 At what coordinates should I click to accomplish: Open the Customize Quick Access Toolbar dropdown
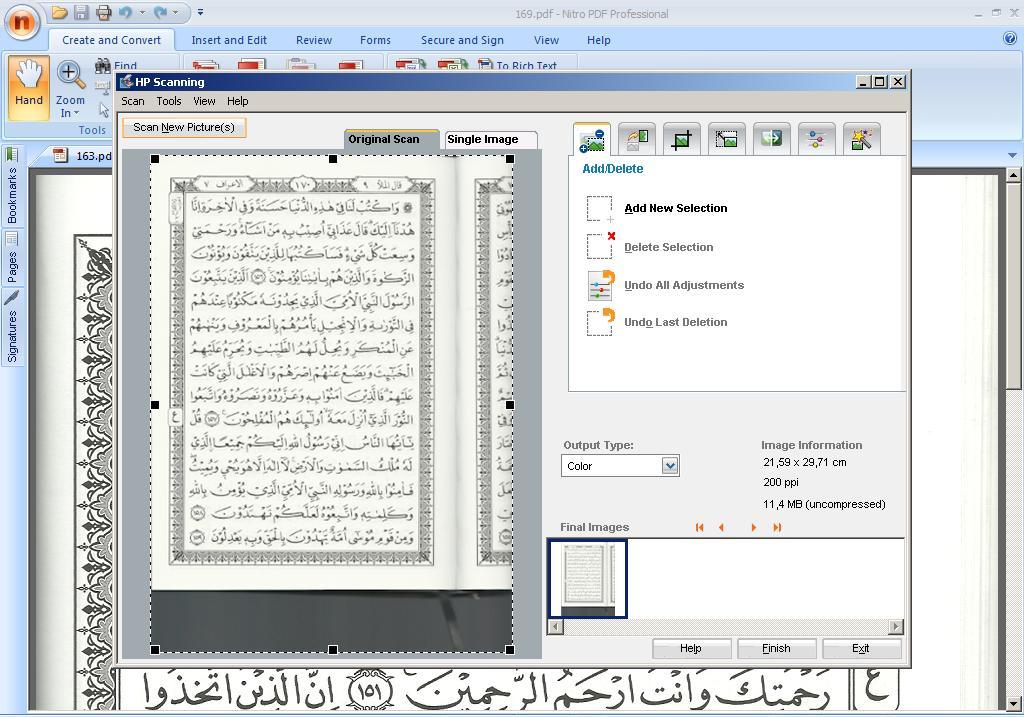(200, 12)
